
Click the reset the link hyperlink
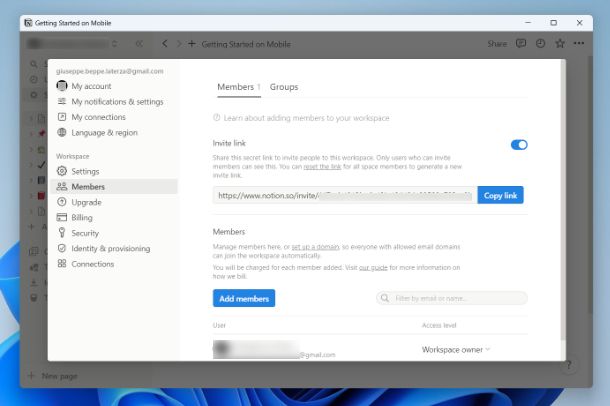322,166
